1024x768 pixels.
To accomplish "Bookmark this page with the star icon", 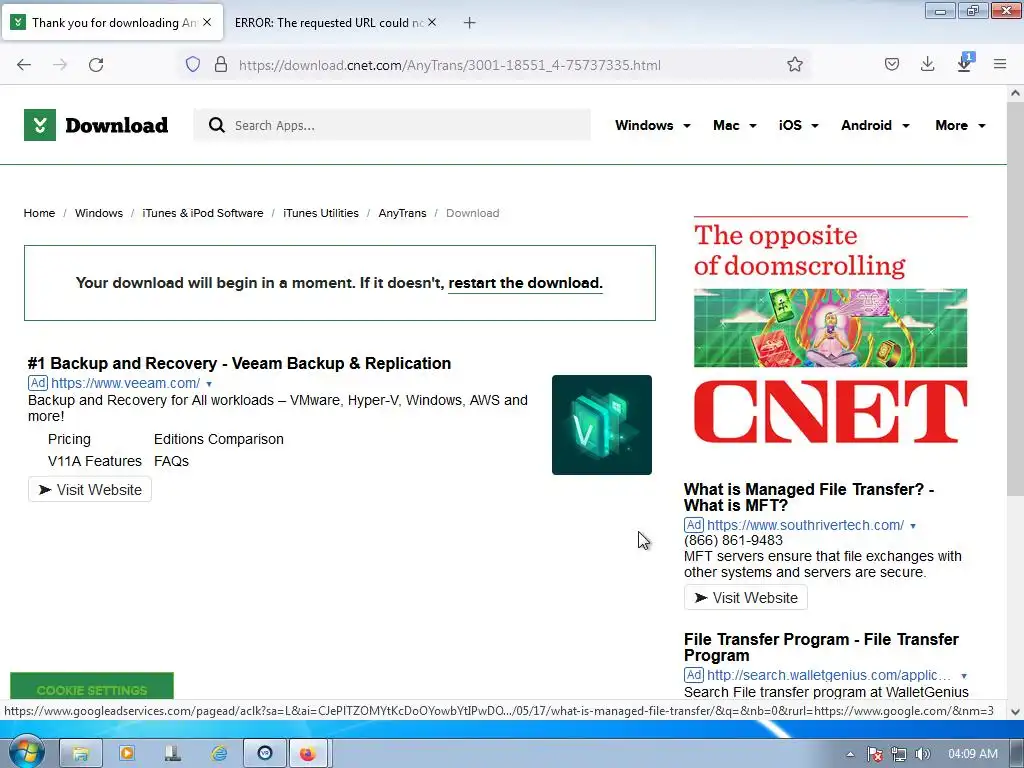I will pyautogui.click(x=795, y=65).
